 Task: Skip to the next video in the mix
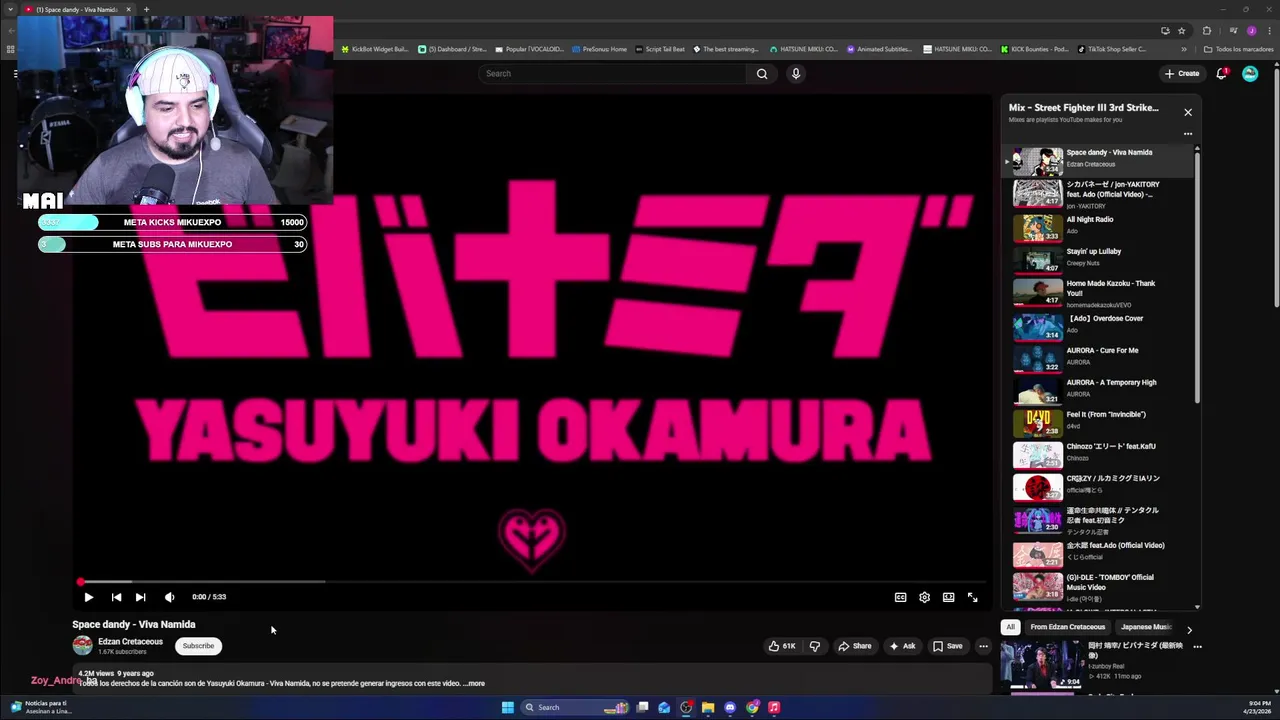pos(140,597)
